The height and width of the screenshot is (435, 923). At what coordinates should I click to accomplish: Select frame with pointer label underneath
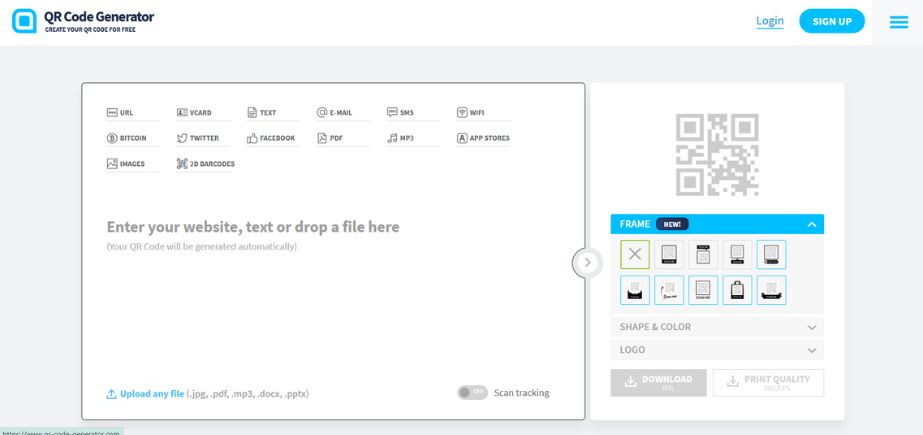(737, 254)
